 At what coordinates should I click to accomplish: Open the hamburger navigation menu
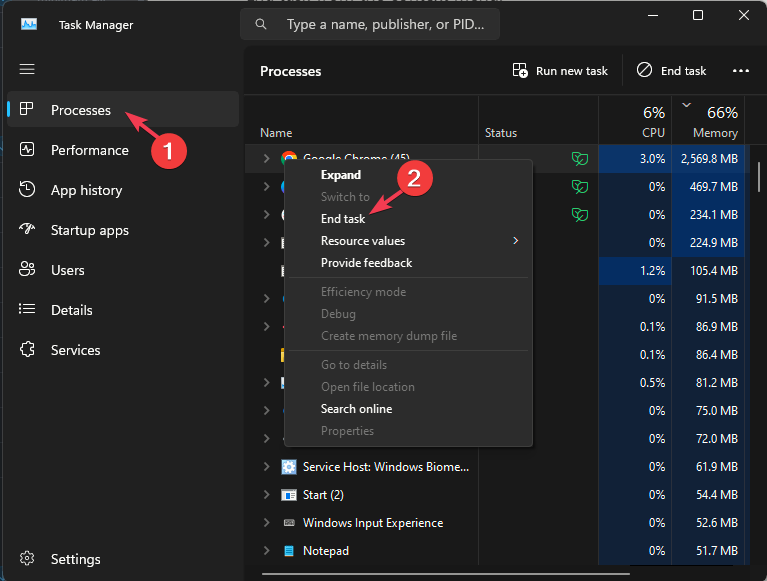(x=27, y=69)
